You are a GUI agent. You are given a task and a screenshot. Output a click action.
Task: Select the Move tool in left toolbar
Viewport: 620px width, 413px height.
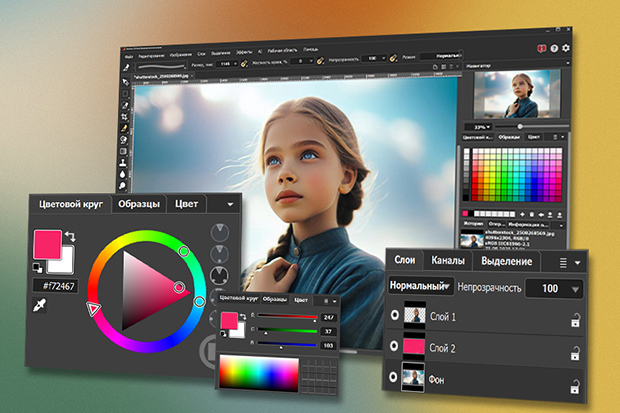point(125,82)
